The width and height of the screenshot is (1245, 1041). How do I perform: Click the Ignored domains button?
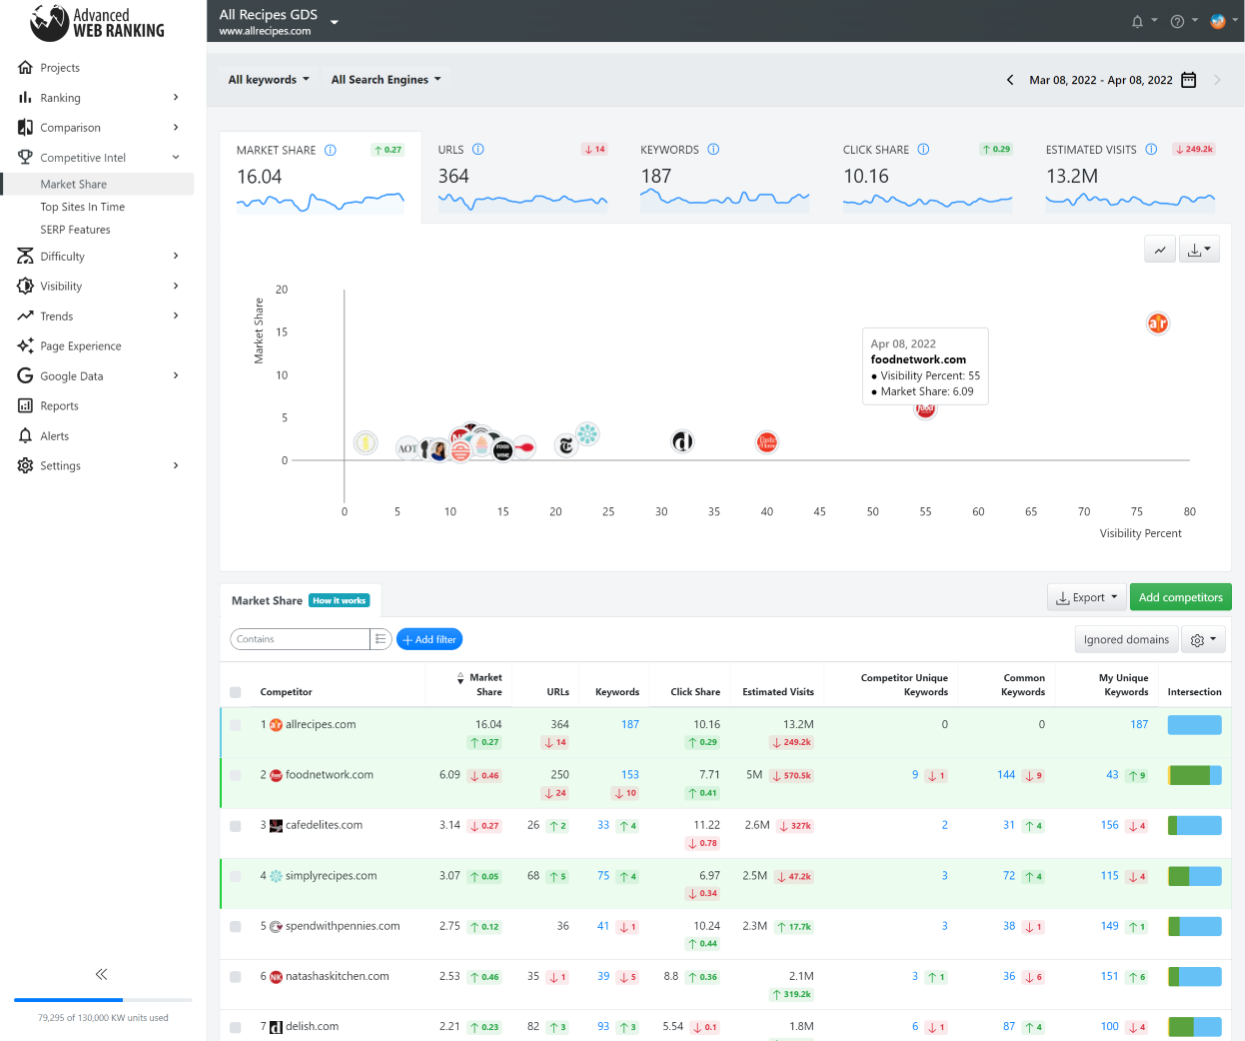click(1126, 640)
